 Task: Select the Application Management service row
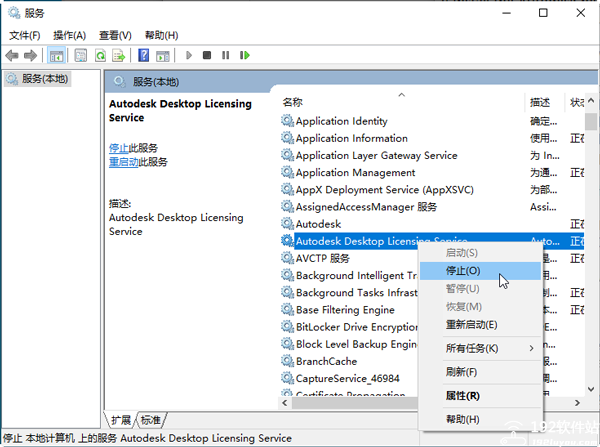[432, 173]
